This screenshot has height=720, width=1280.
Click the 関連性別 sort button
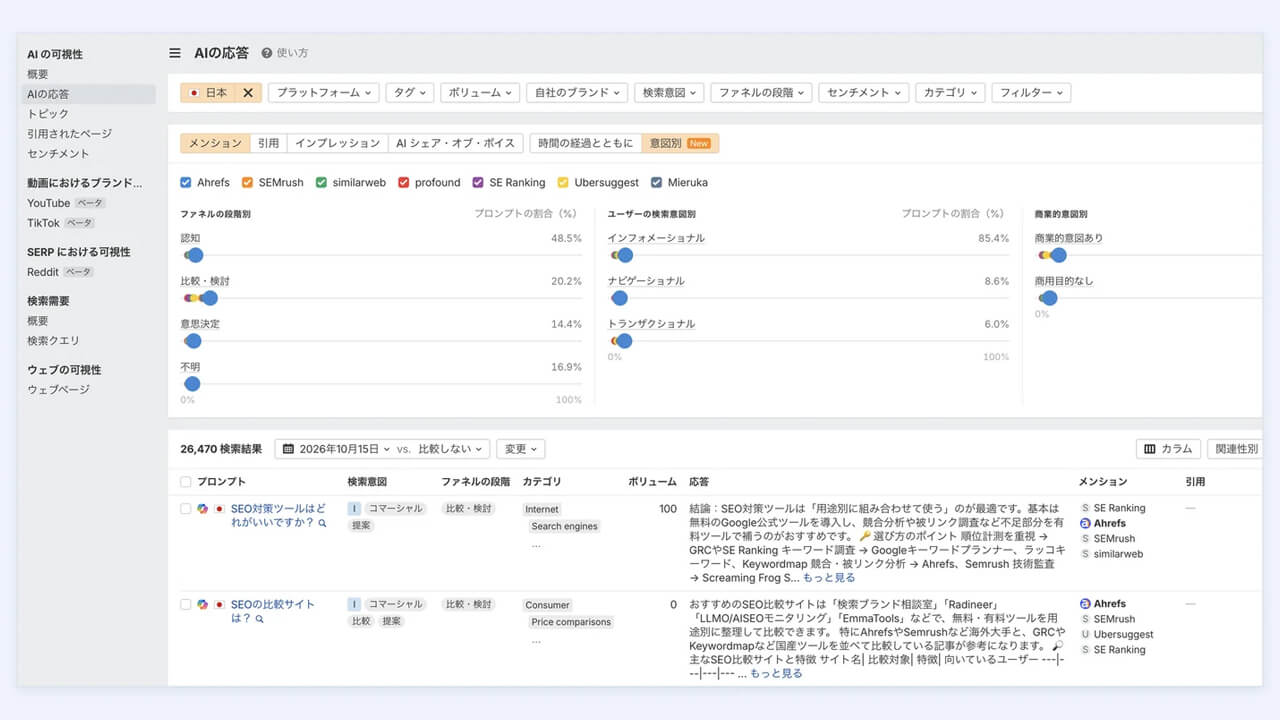[1236, 449]
